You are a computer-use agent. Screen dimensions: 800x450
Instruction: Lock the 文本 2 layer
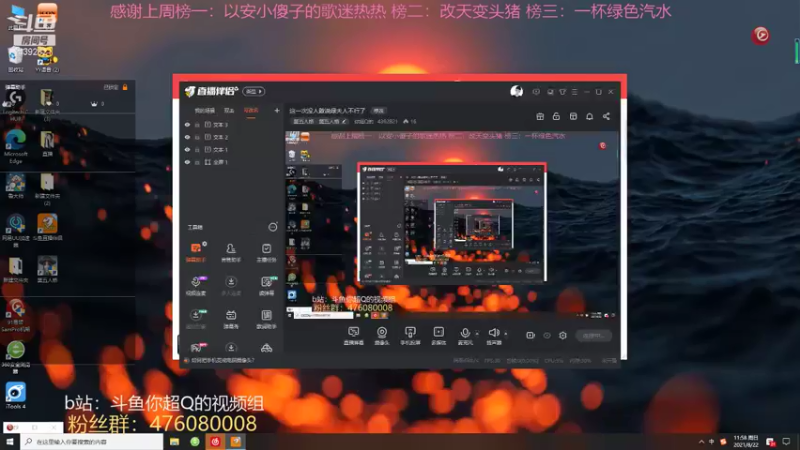(x=197, y=137)
